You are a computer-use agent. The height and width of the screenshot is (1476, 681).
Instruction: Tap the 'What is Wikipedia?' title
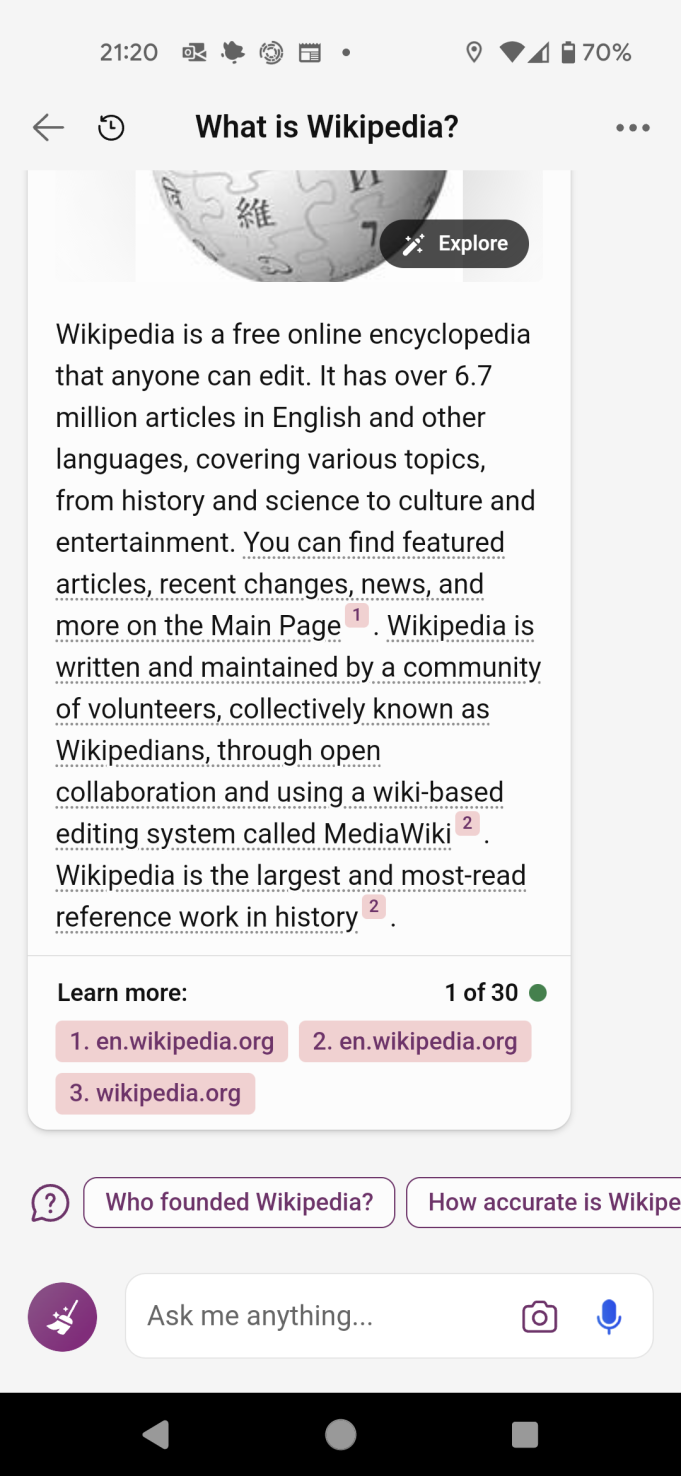coord(327,127)
